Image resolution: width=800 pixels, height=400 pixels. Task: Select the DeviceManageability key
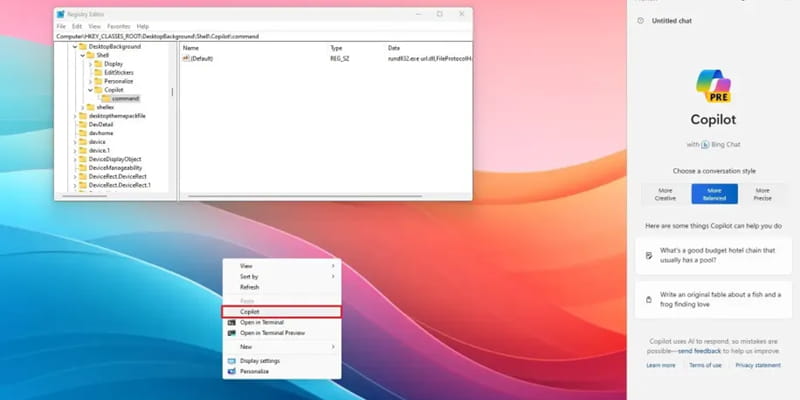tap(115, 168)
